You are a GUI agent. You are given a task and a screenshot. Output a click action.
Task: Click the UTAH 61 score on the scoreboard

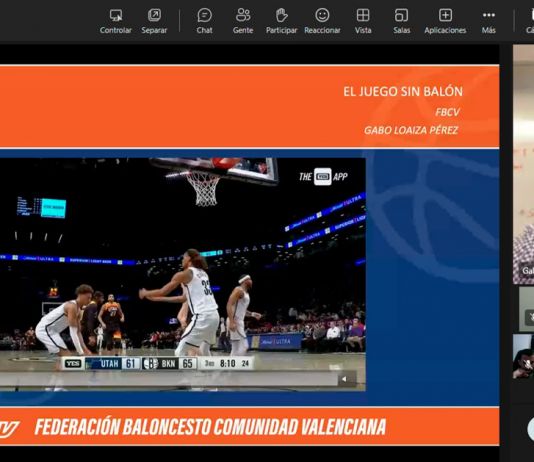(x=113, y=364)
